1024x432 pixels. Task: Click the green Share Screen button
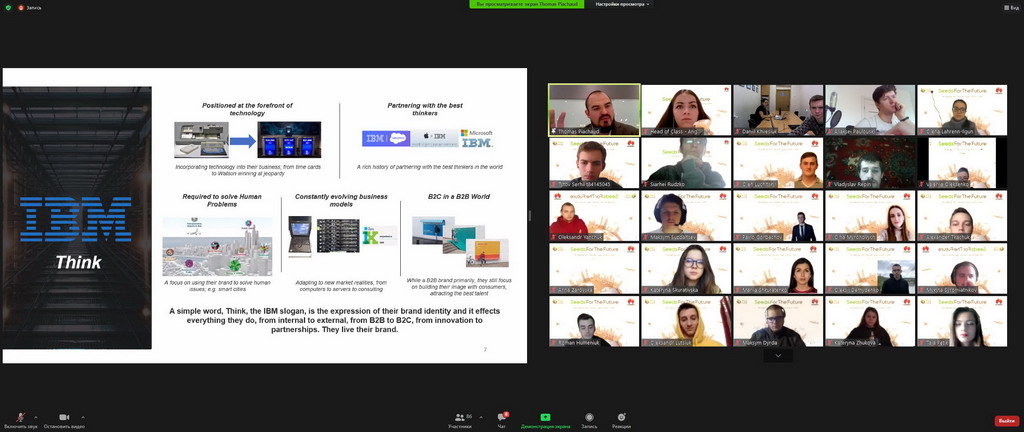click(545, 419)
